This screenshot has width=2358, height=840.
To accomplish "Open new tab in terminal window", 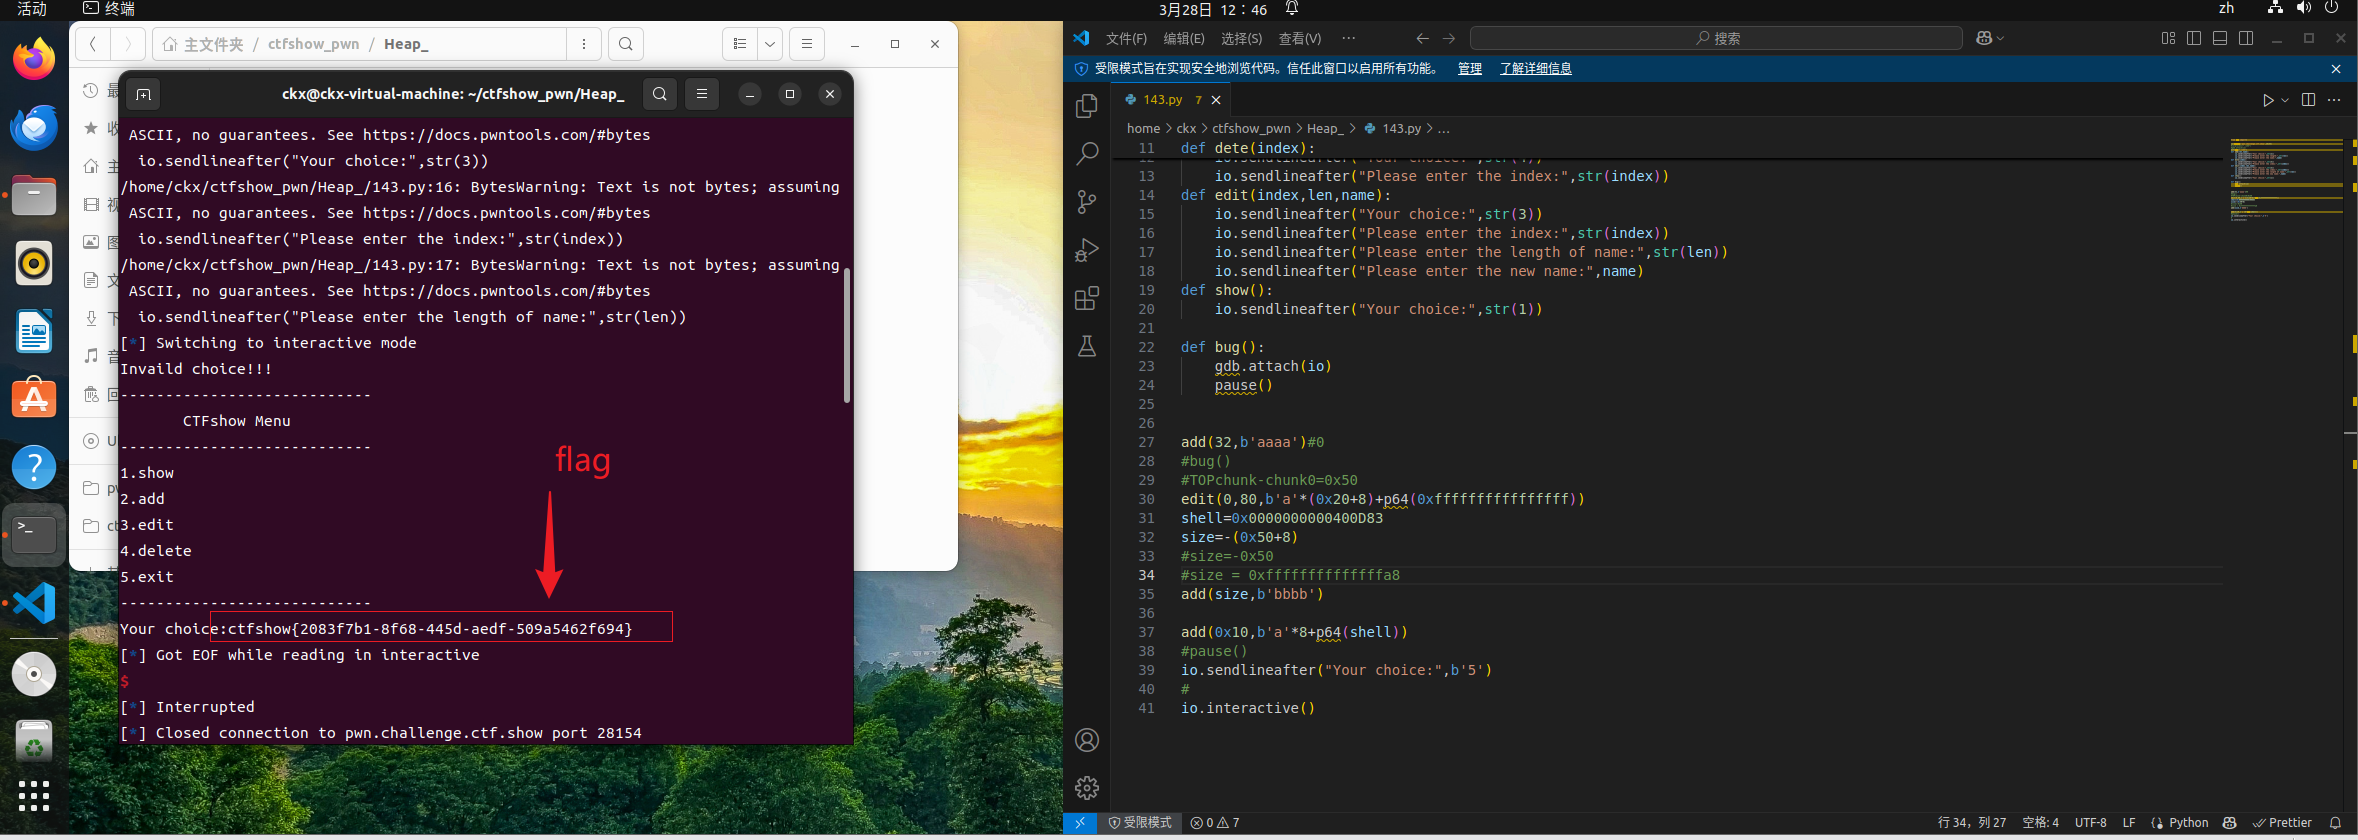I will click(x=143, y=94).
